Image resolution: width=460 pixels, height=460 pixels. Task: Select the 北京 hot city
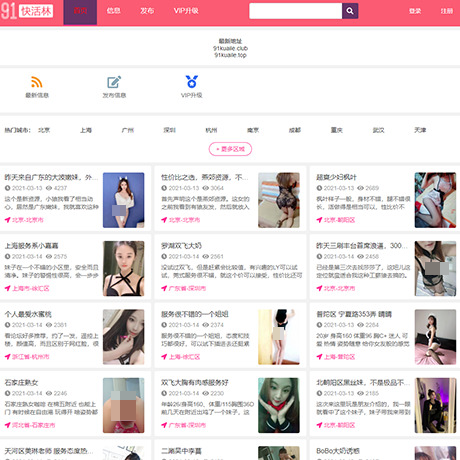coord(44,130)
